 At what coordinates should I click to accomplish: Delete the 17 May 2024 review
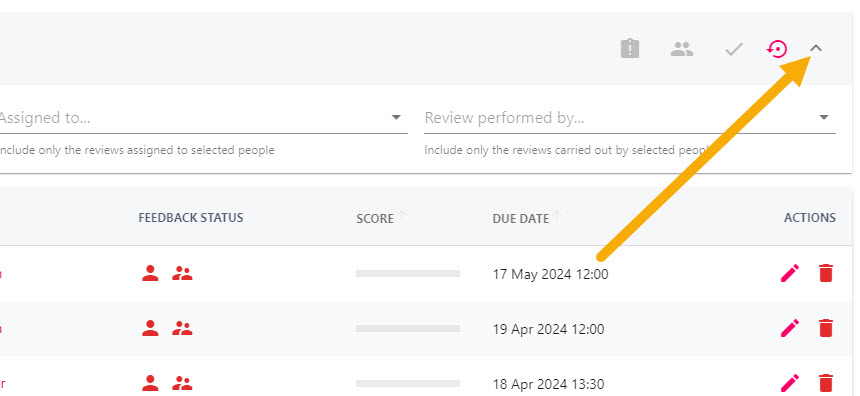point(825,273)
